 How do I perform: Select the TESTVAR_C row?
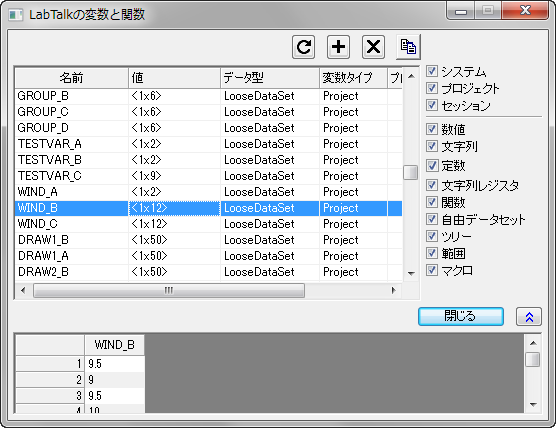[208, 176]
